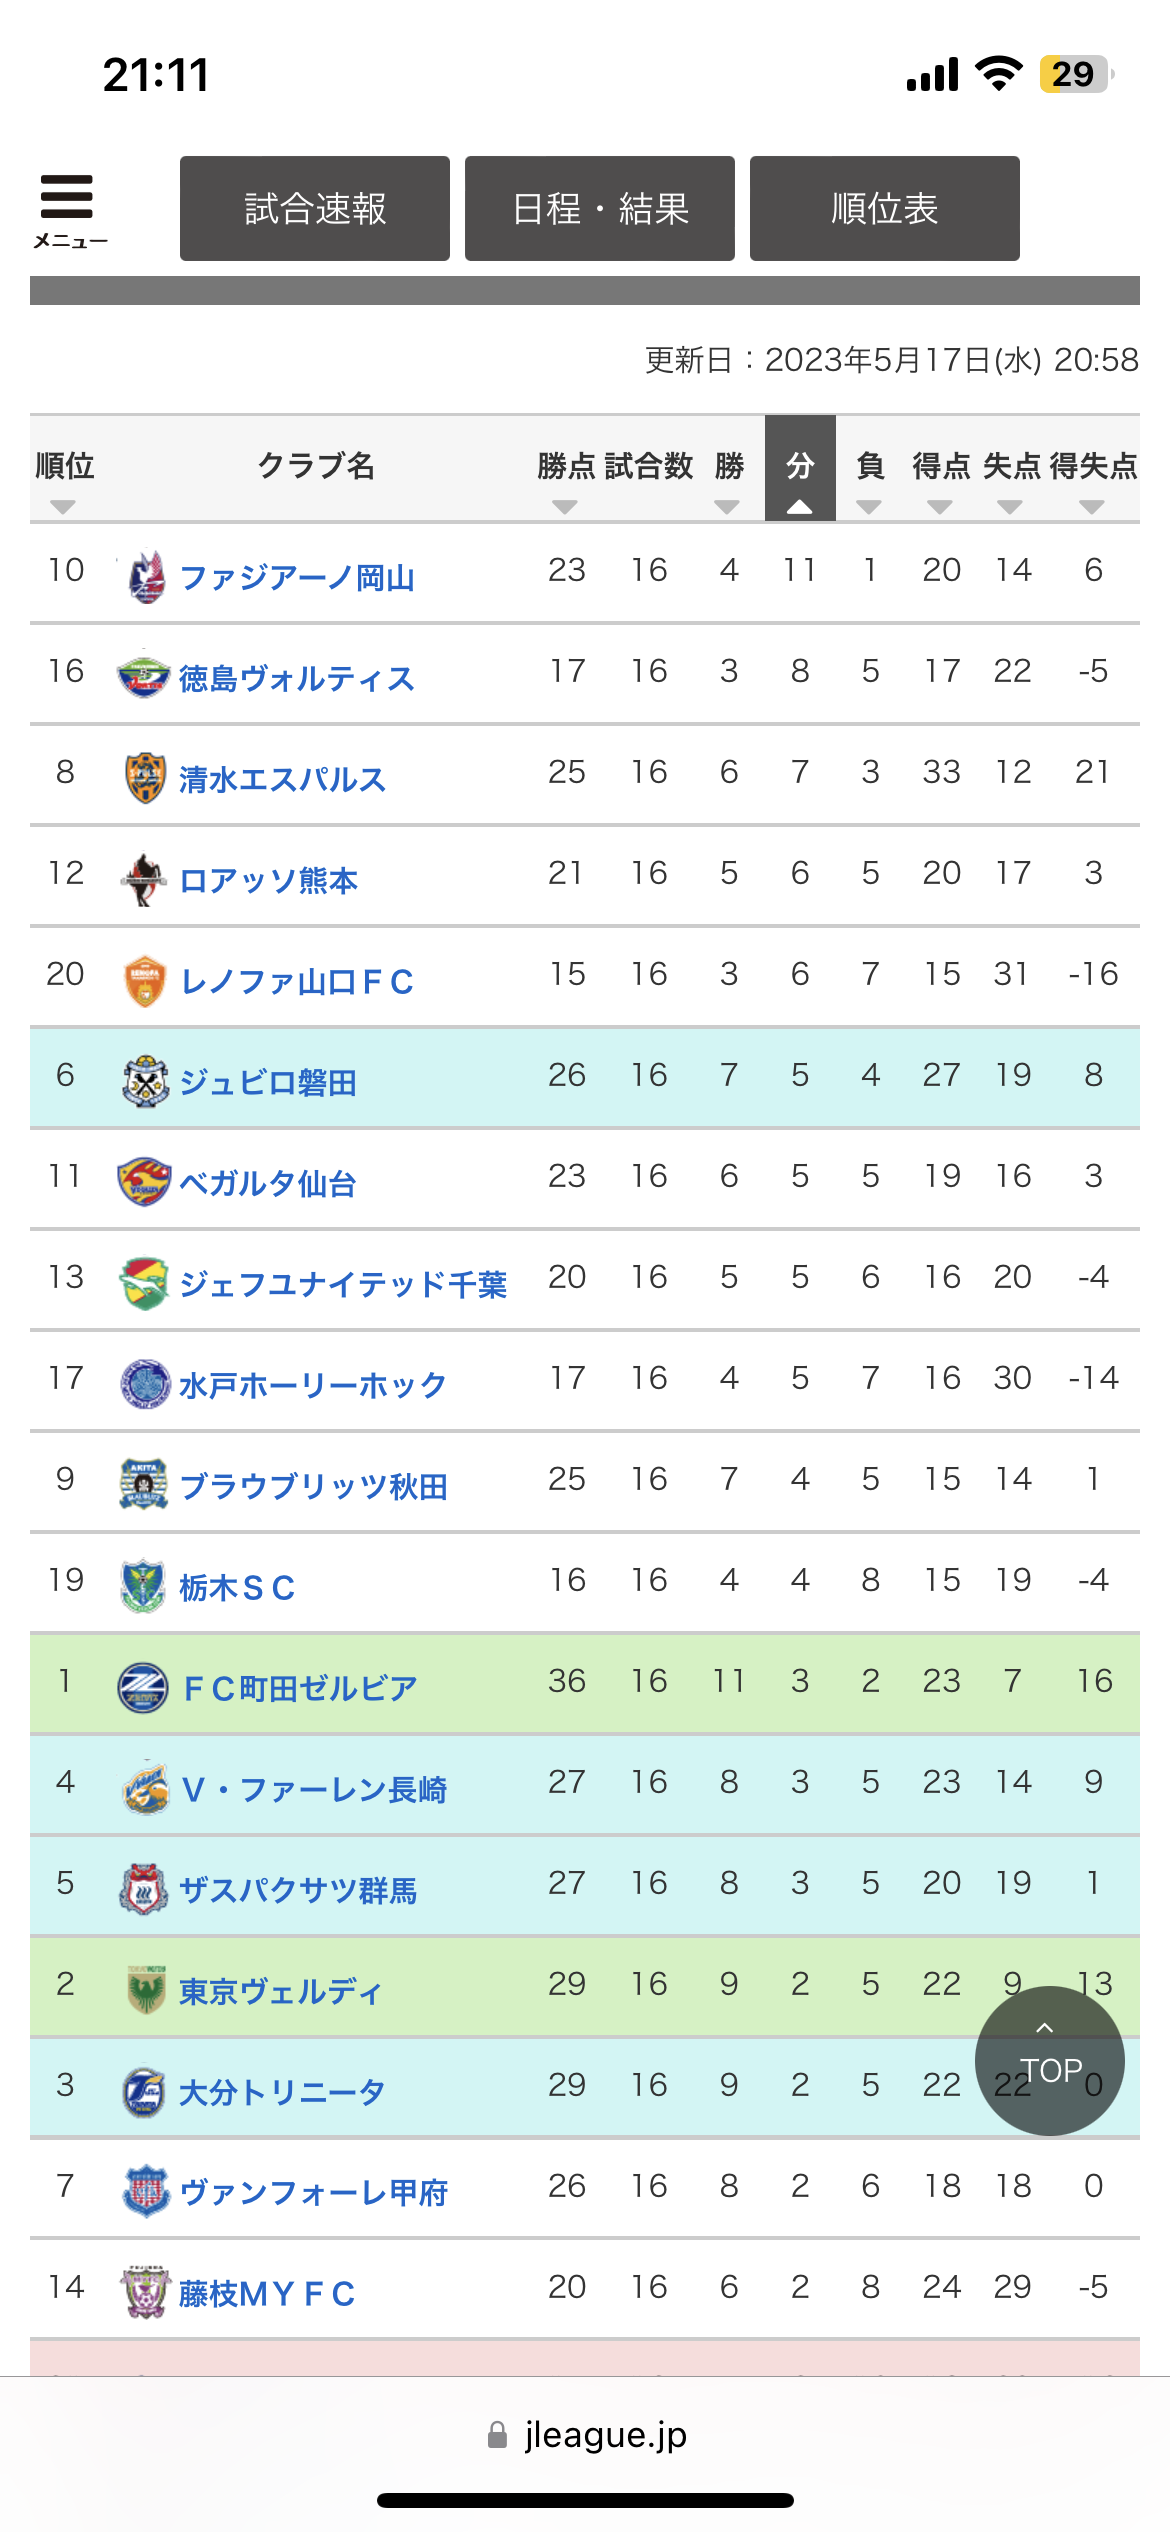Sort table by 勝点 points column
The image size is (1170, 2532).
point(565,506)
